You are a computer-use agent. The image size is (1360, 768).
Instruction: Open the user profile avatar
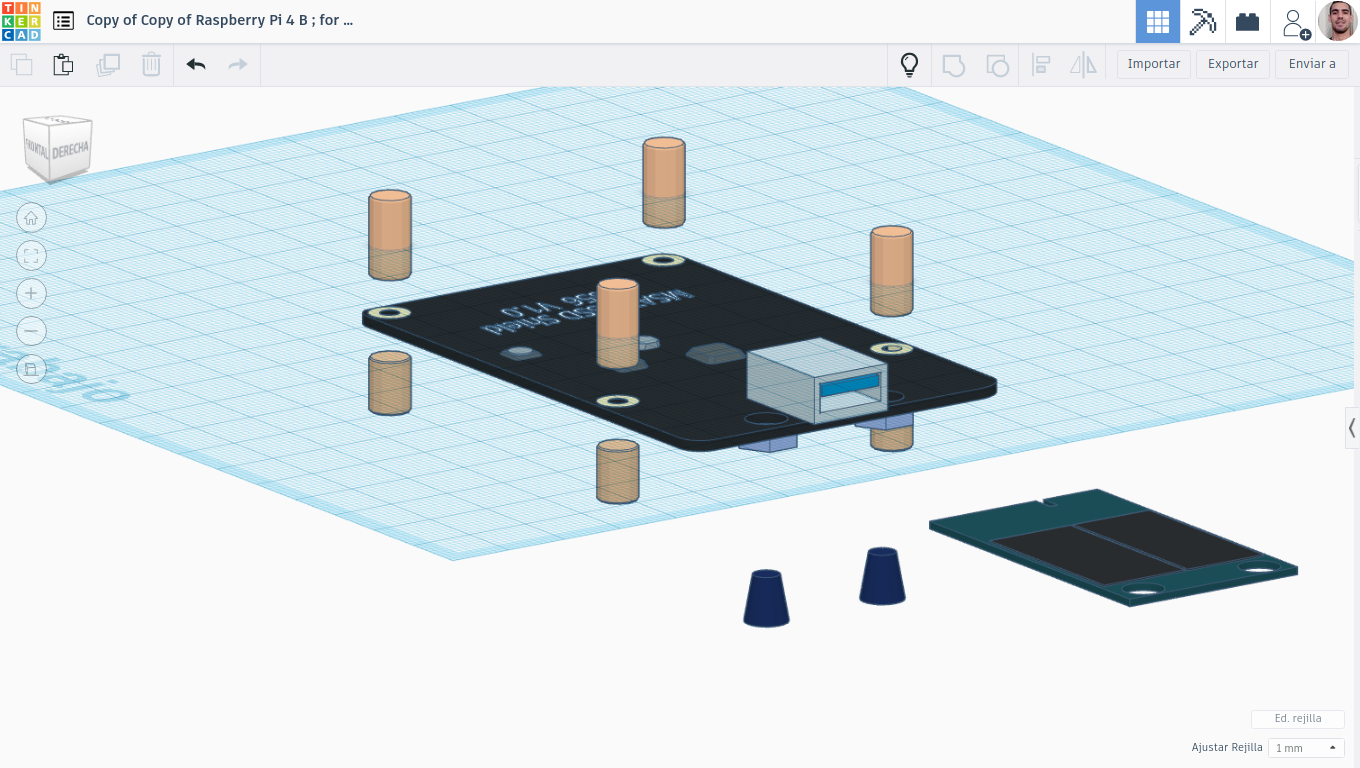click(x=1337, y=21)
